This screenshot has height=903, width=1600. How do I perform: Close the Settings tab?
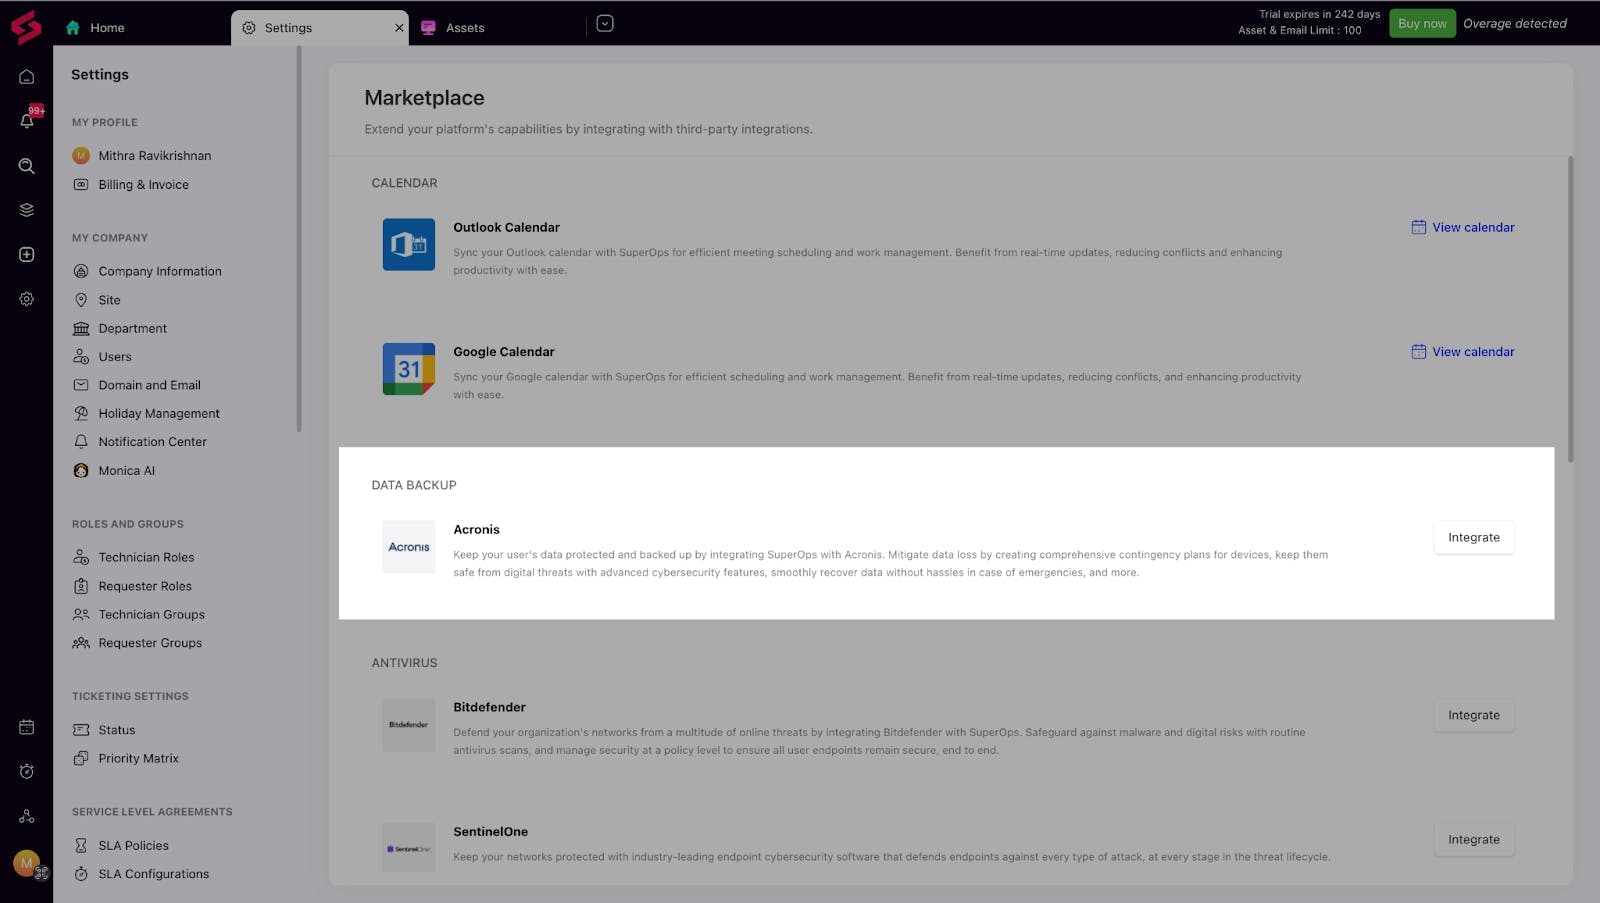[400, 28]
